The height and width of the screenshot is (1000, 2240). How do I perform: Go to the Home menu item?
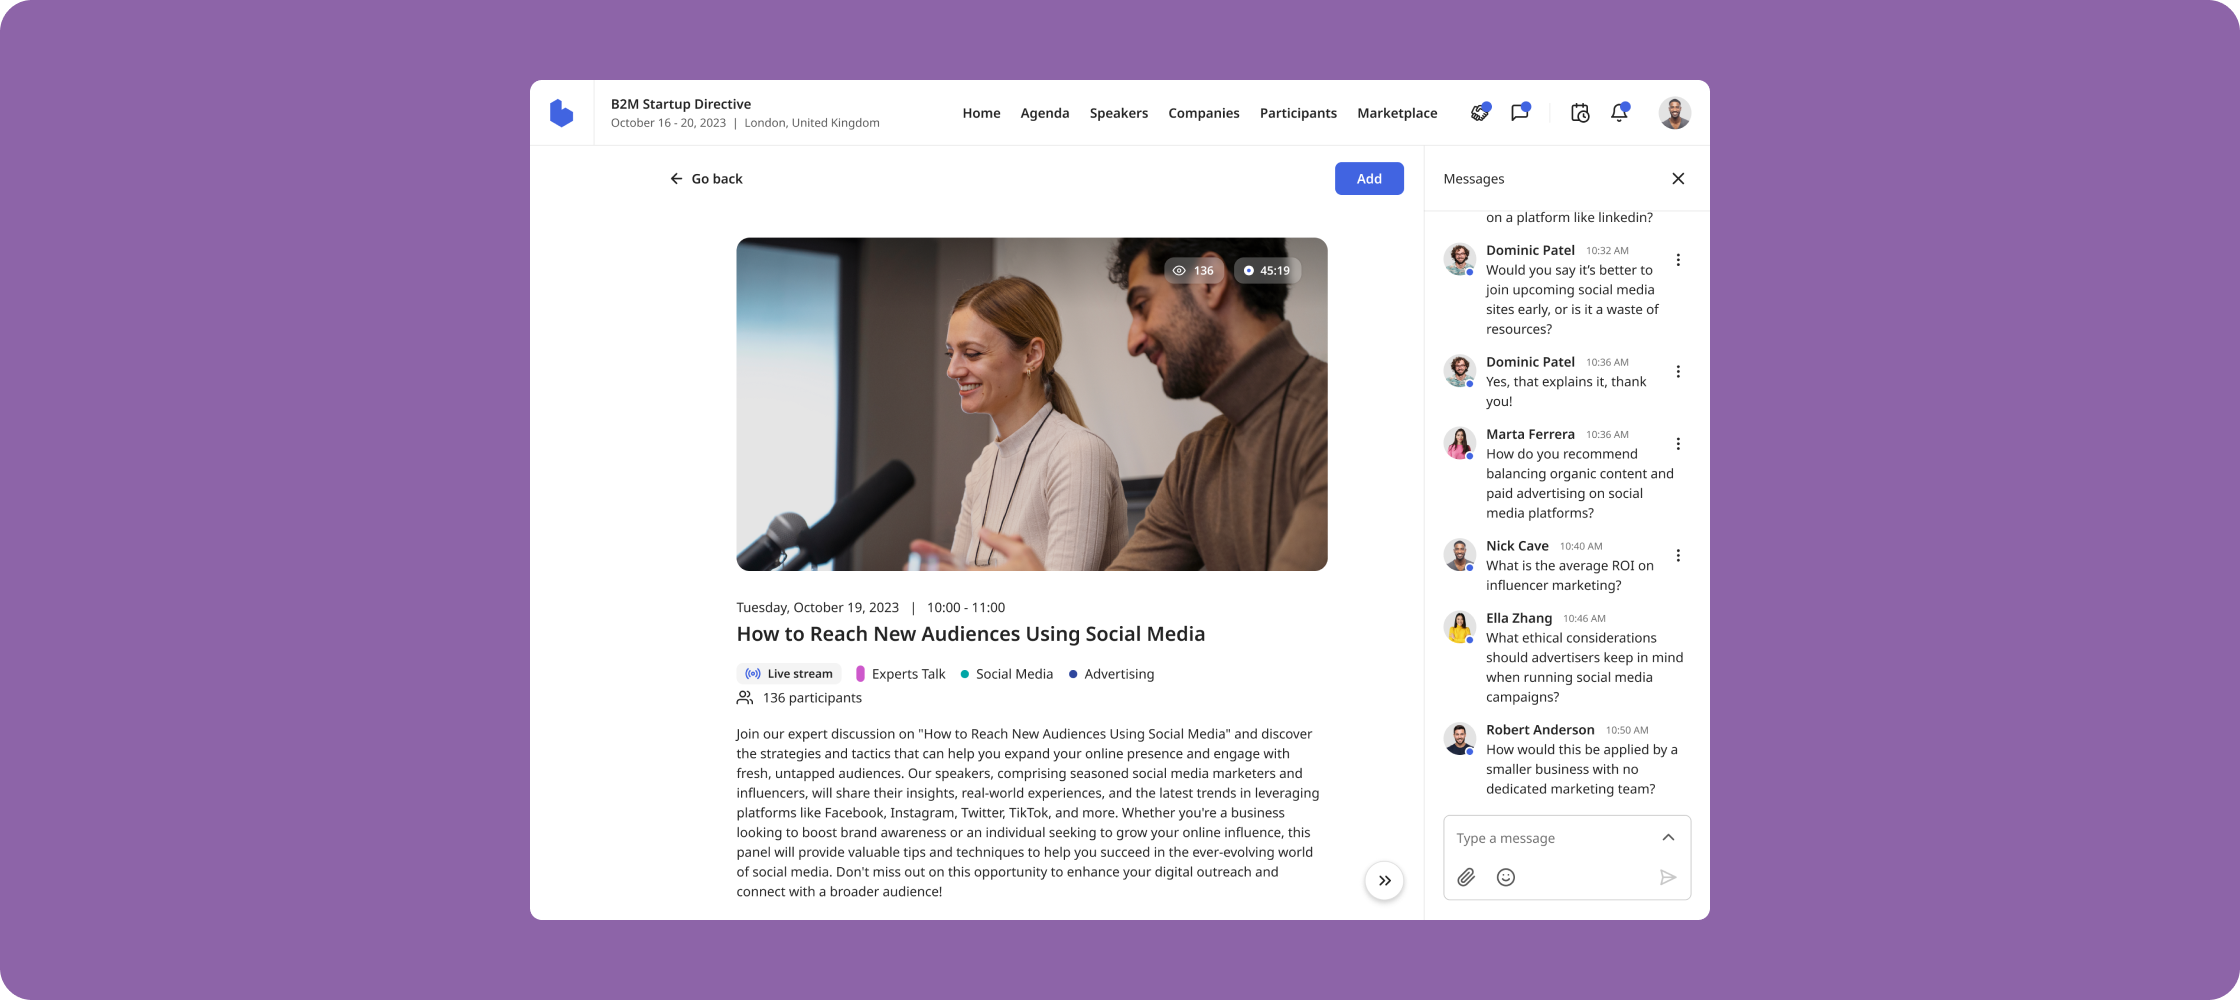(981, 113)
